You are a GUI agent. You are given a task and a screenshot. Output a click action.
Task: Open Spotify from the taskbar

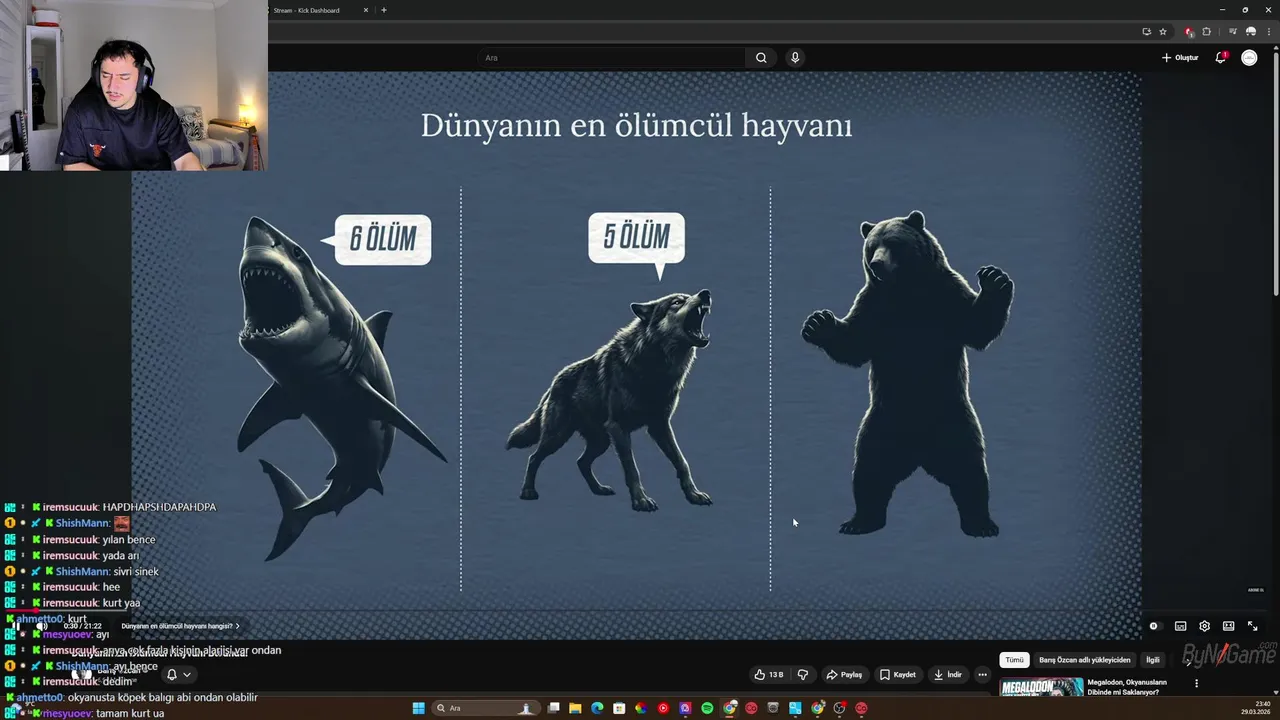coord(707,708)
